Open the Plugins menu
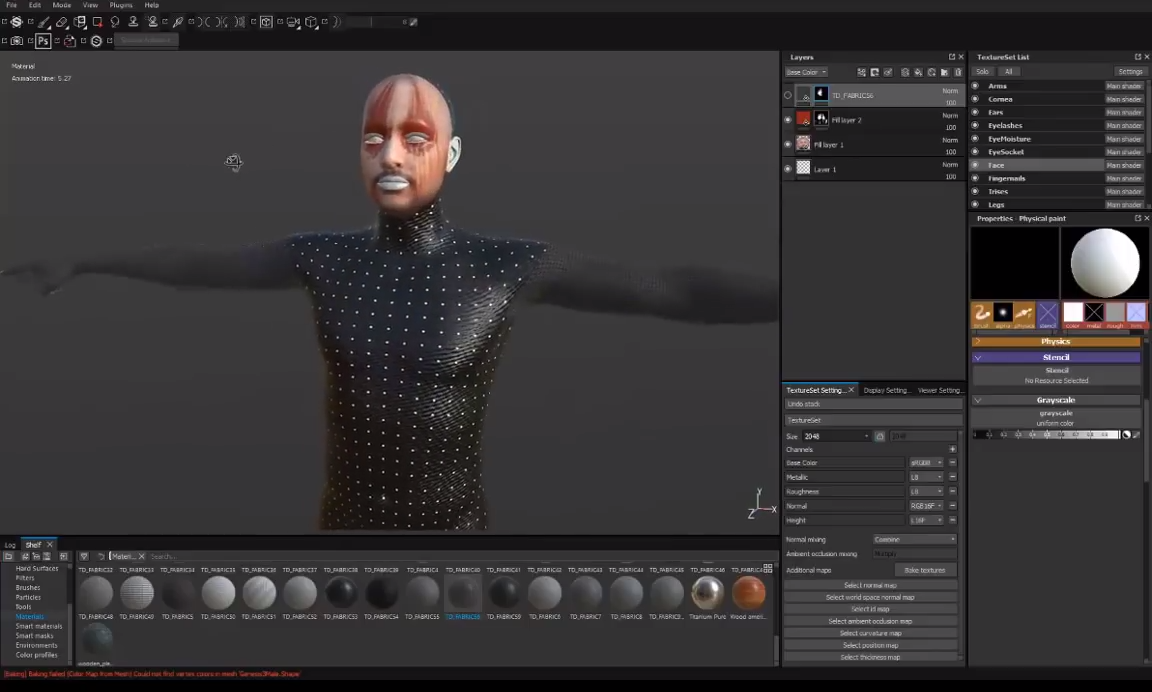The image size is (1152, 692). [121, 5]
